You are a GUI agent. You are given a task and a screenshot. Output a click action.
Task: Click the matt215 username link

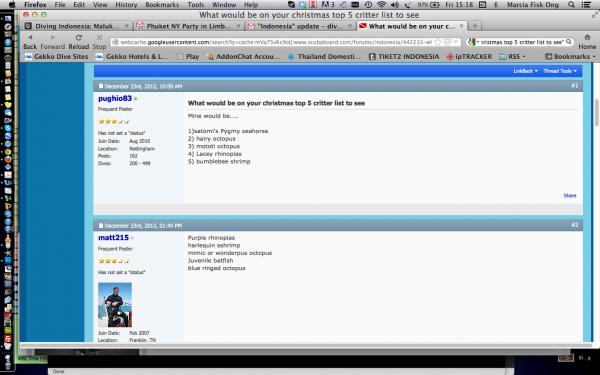click(x=113, y=238)
